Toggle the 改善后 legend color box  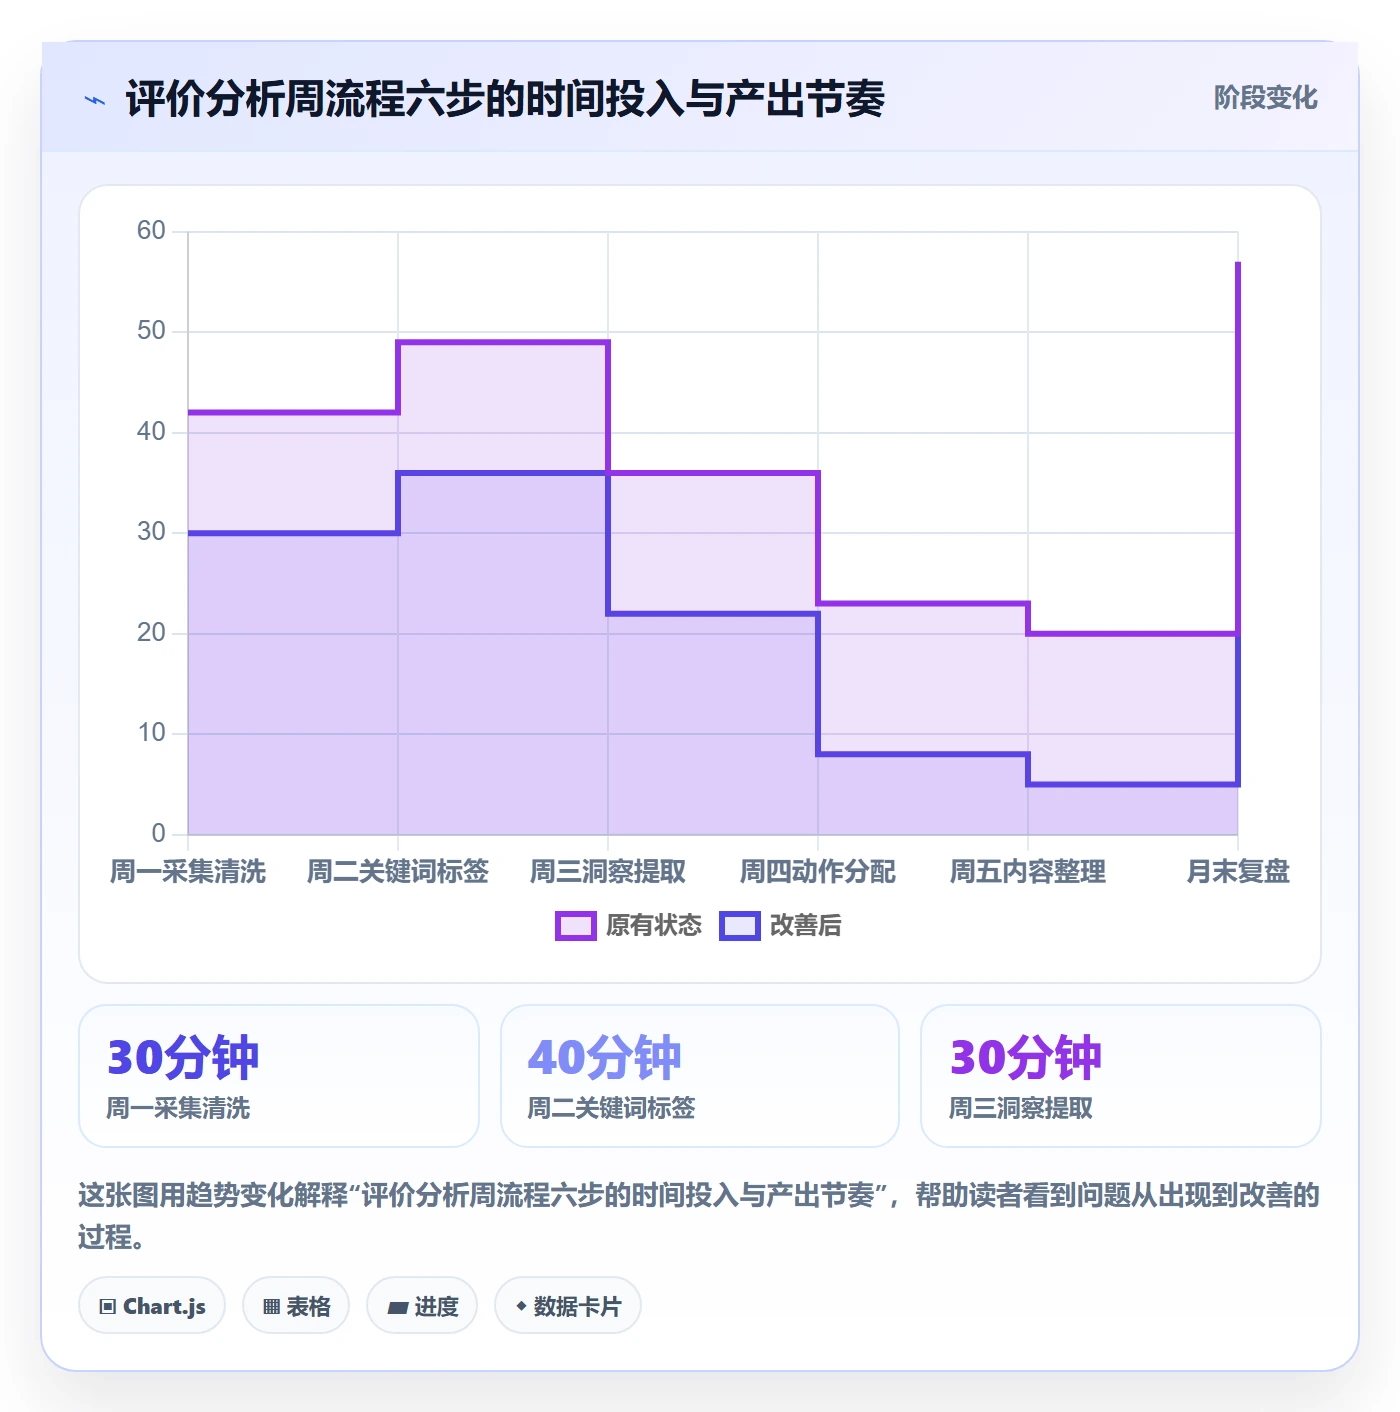740,926
